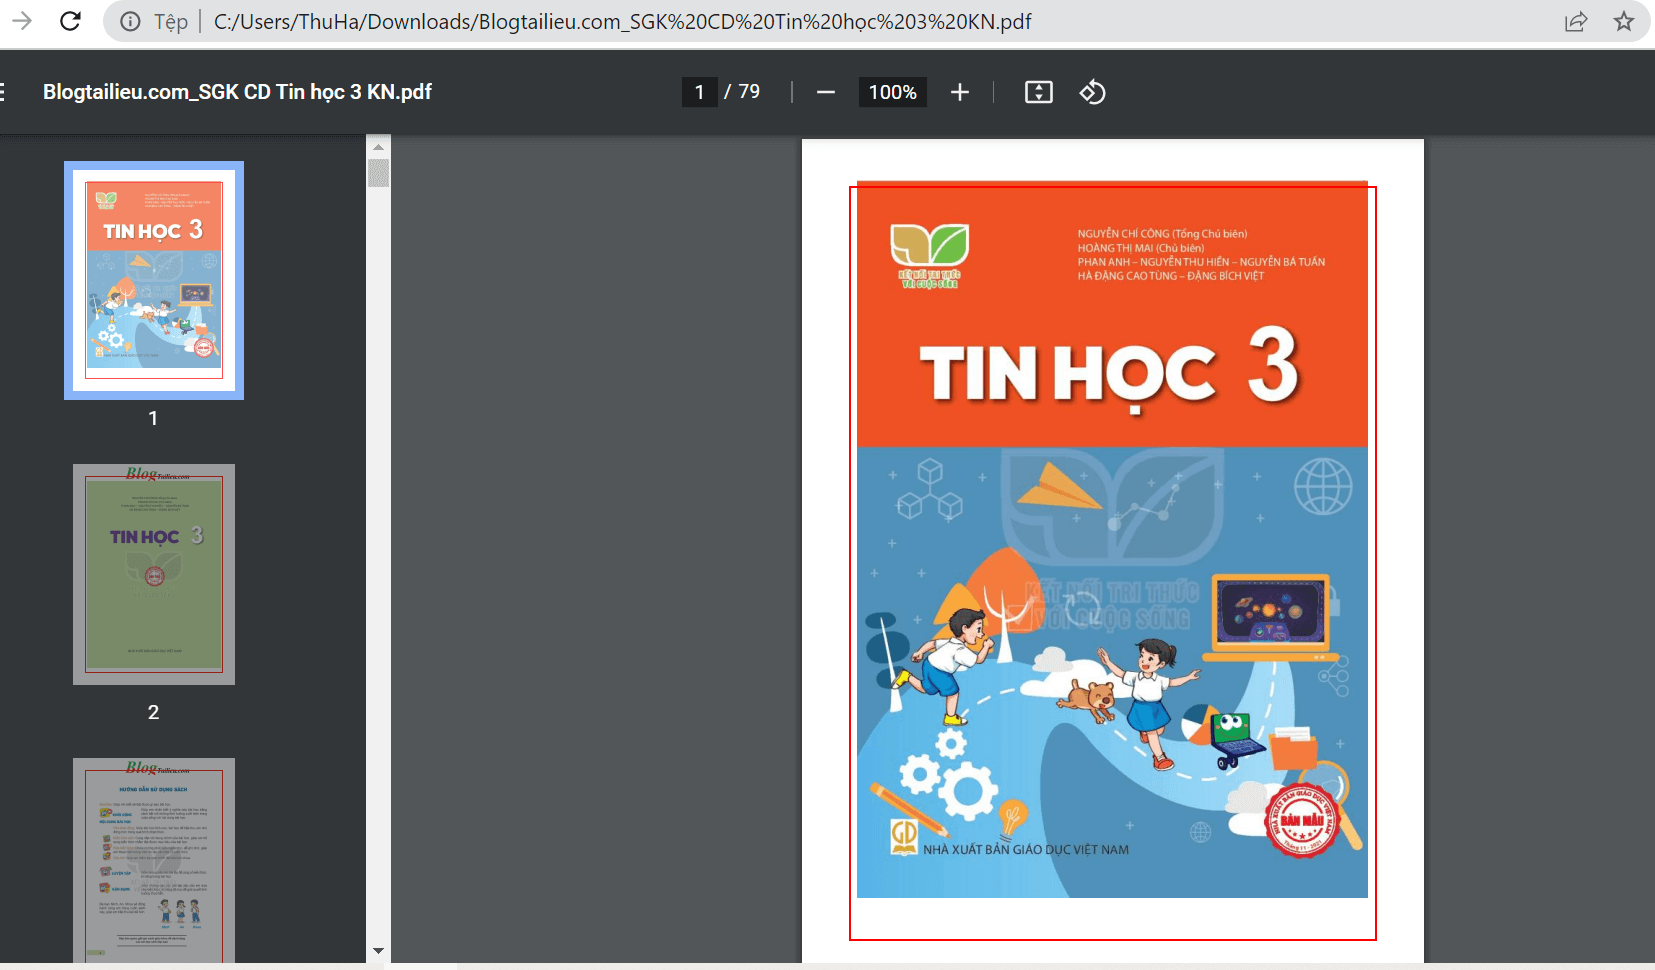Viewport: 1655px width, 970px height.
Task: Reload the page with the refresh icon
Action: (70, 21)
